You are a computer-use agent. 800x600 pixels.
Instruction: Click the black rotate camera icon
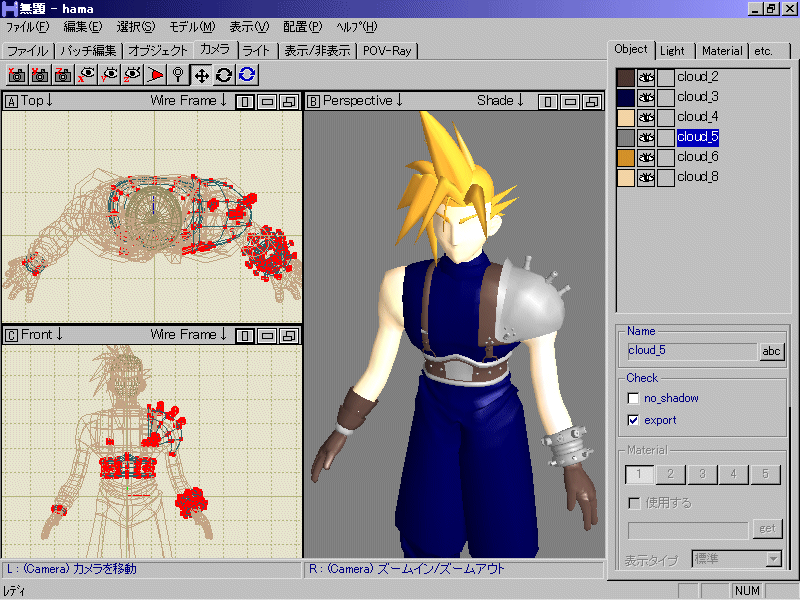coord(224,75)
